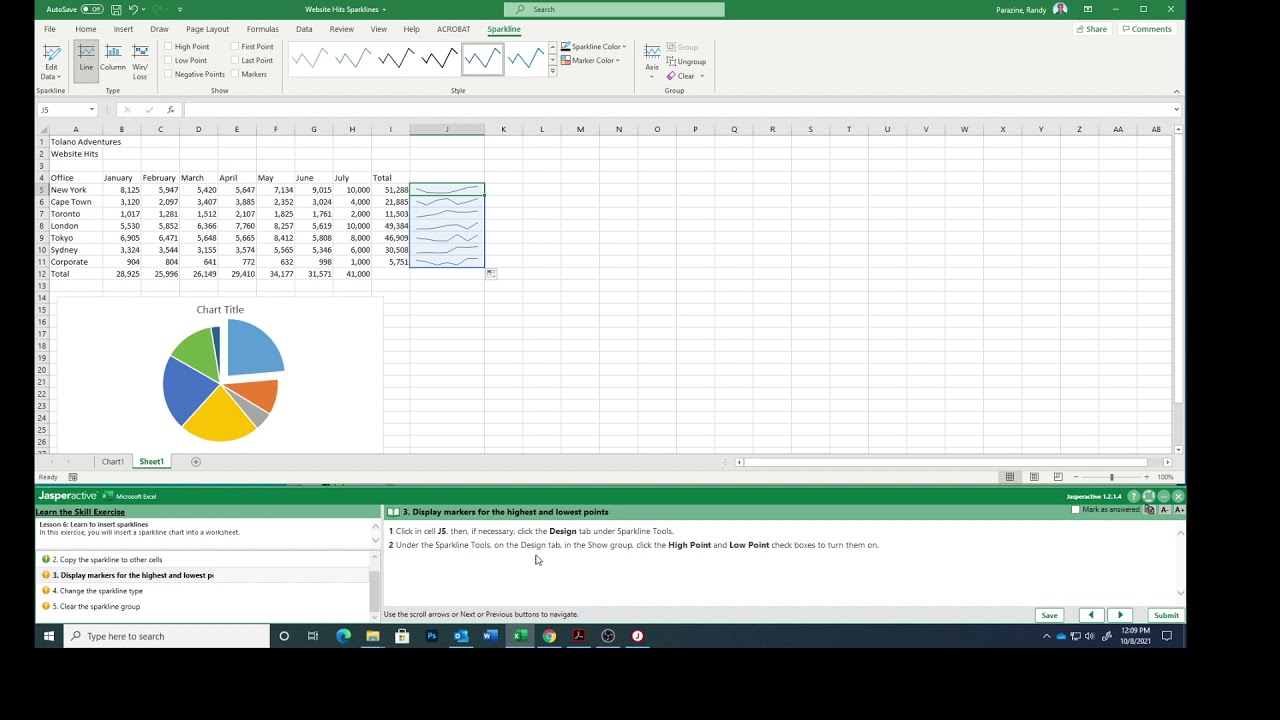Click Ungroup sparklines
Image resolution: width=1280 pixels, height=720 pixels.
[x=686, y=62]
